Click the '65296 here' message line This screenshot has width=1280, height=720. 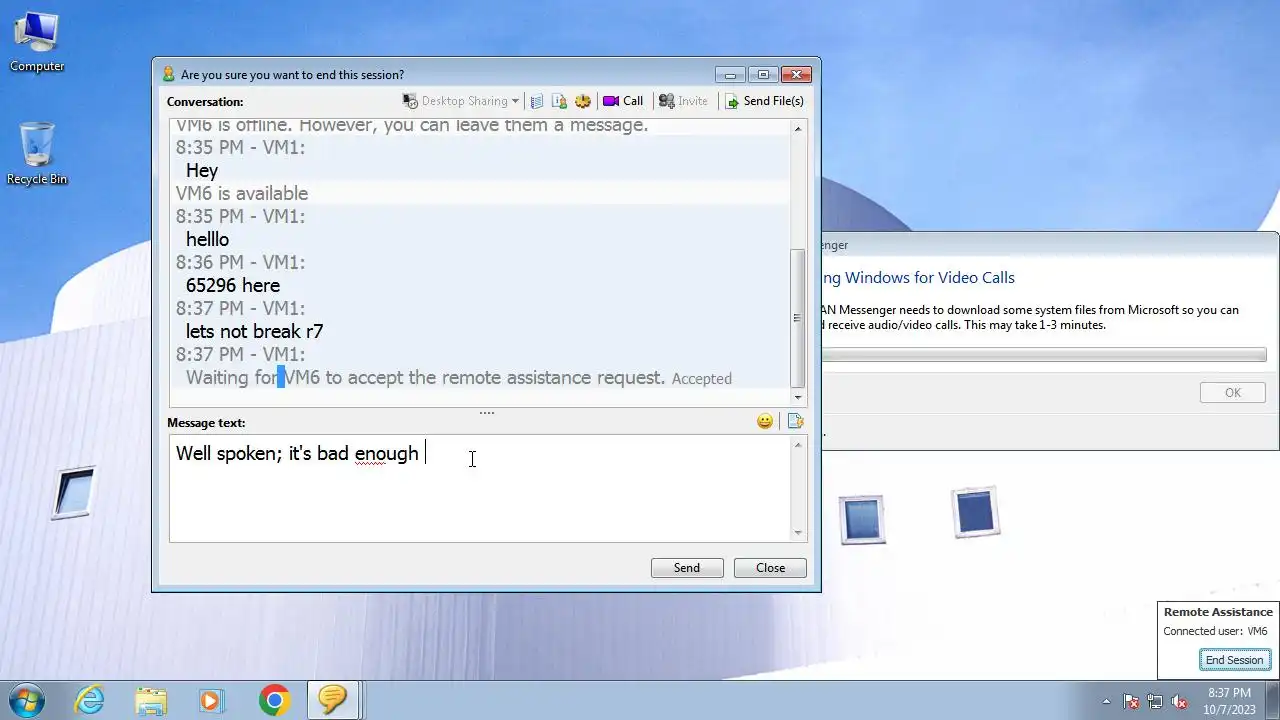[x=233, y=285]
